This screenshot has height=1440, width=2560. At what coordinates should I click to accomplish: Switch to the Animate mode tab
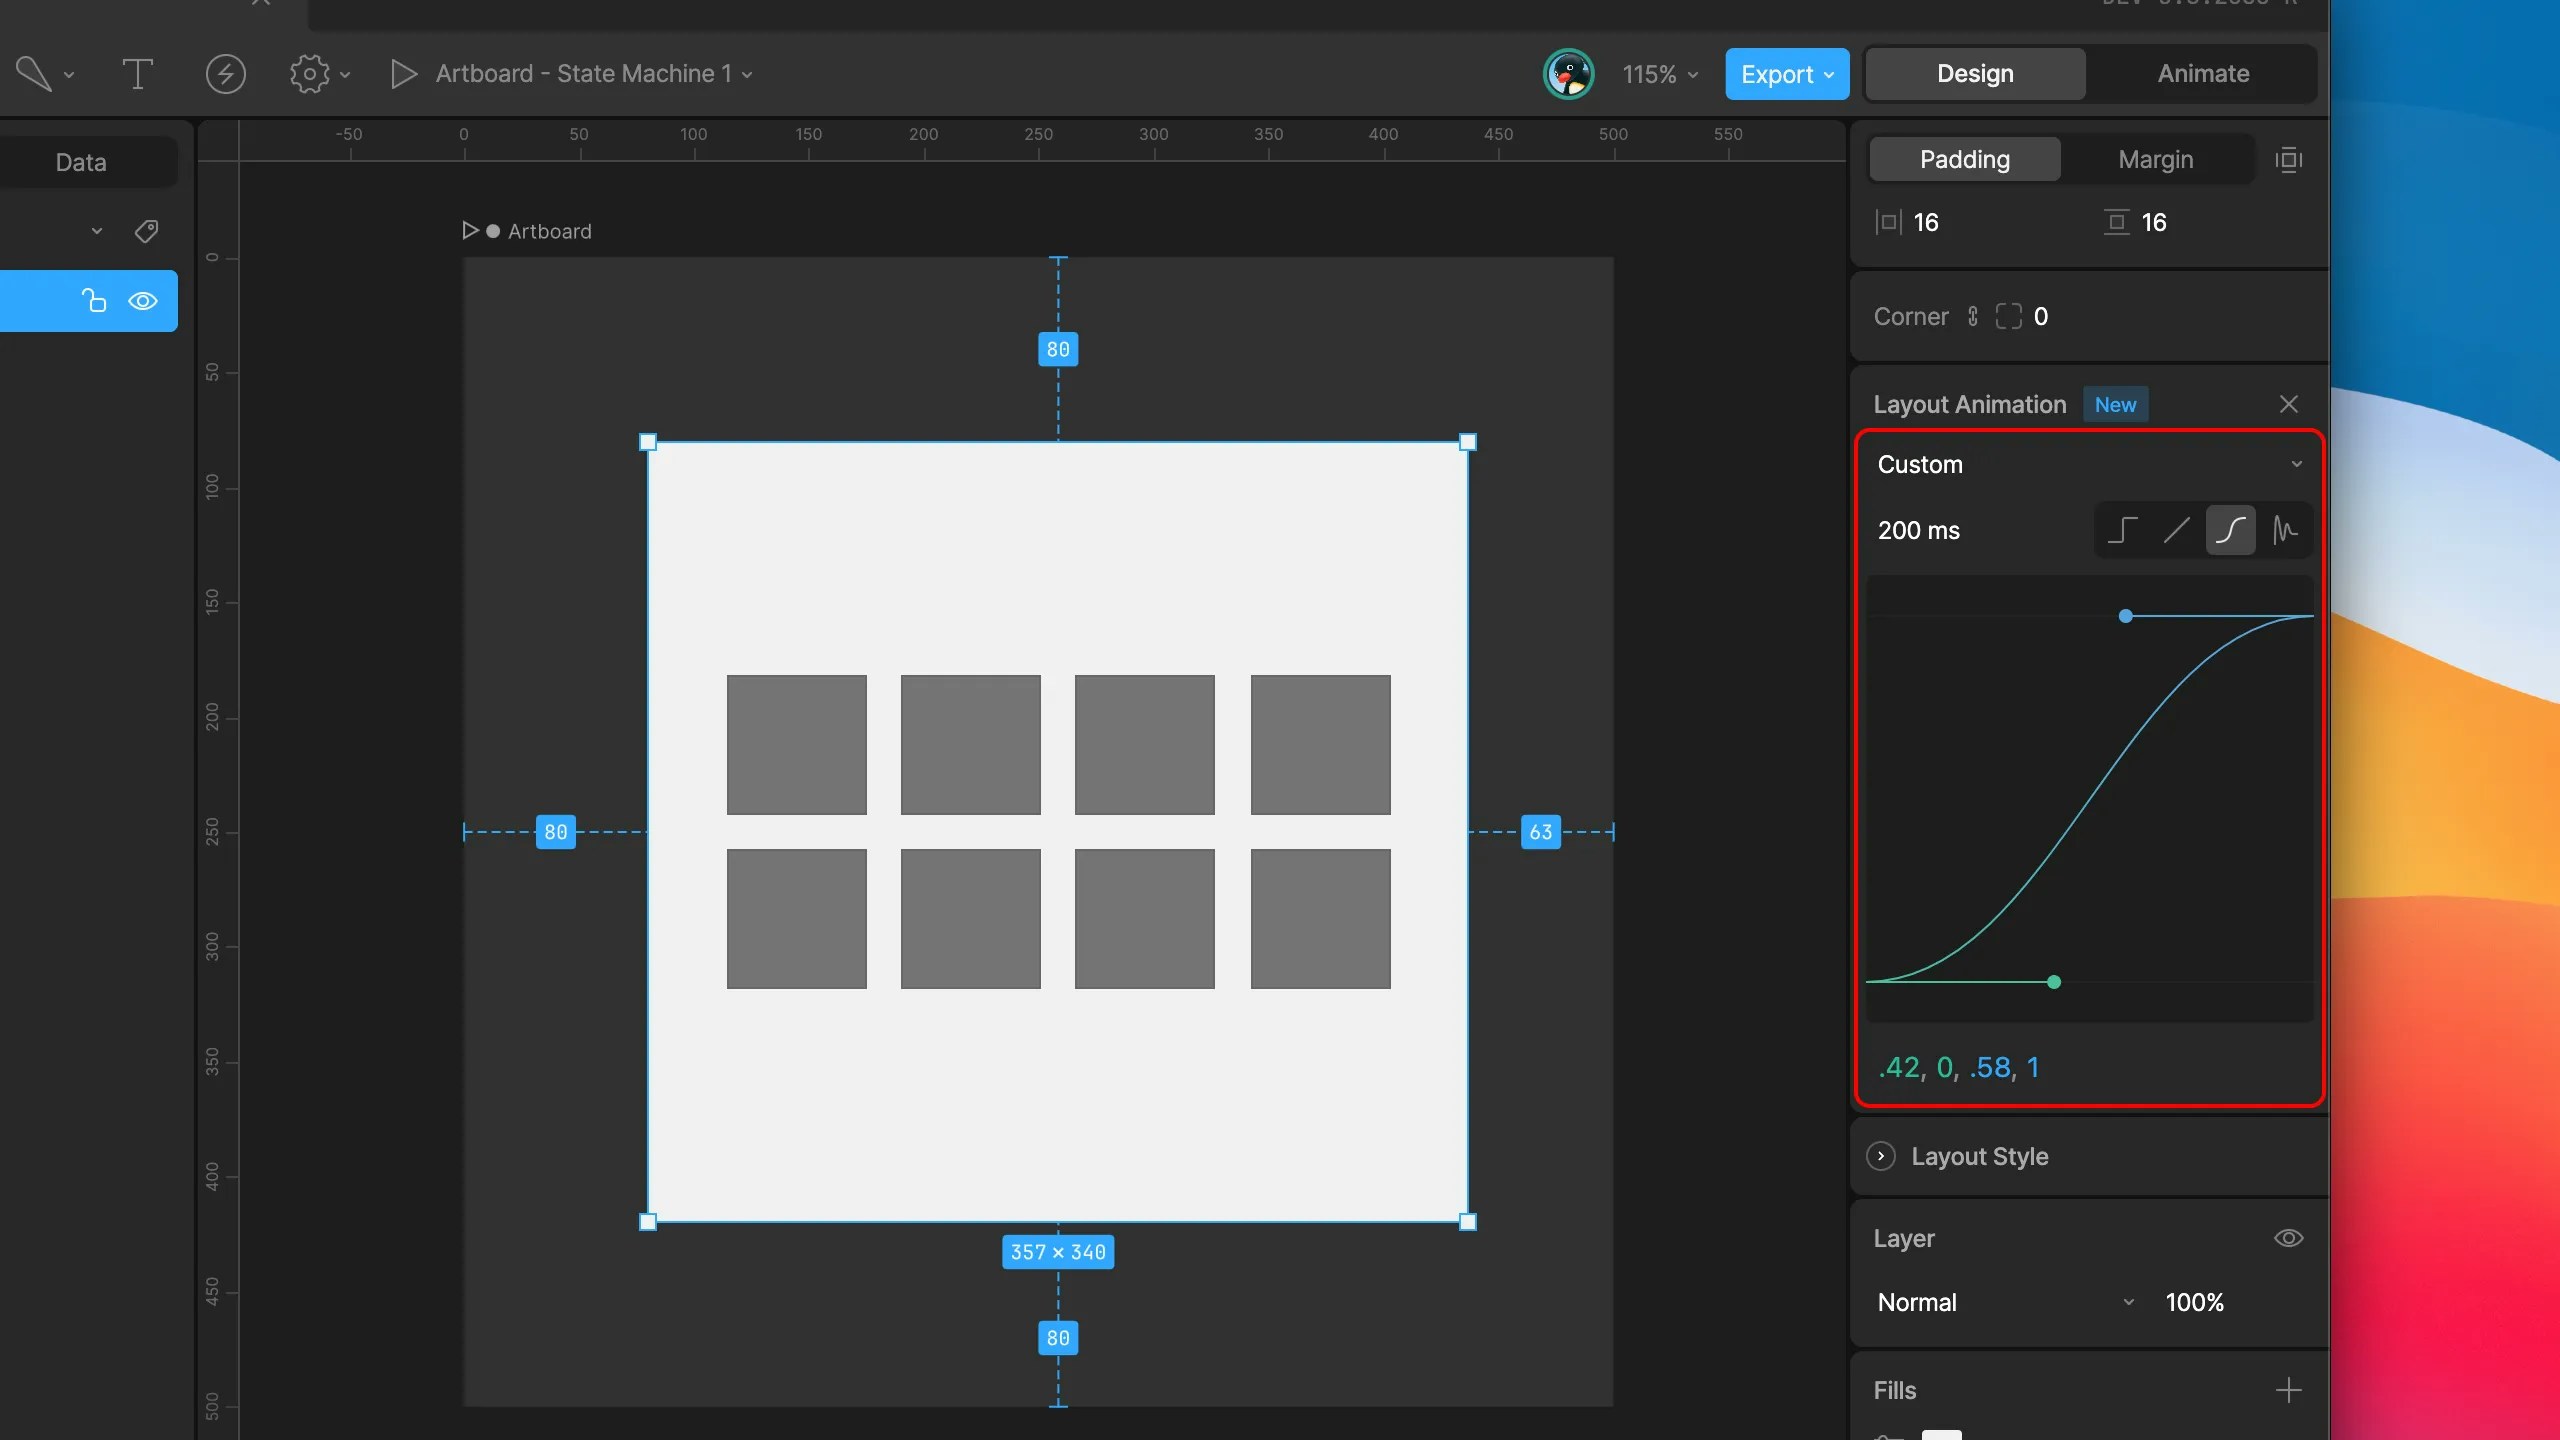pos(2203,74)
